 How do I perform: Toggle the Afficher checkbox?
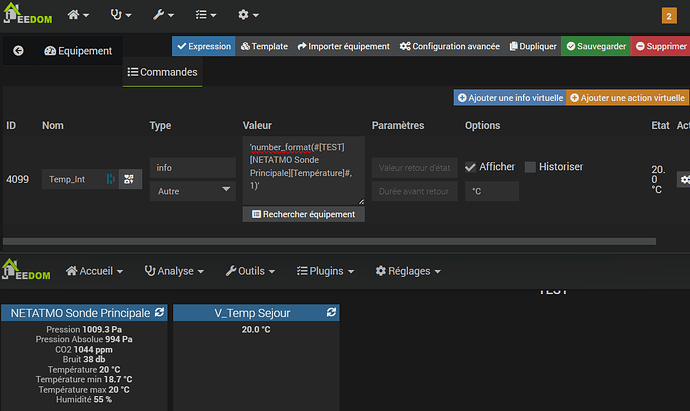[x=470, y=167]
